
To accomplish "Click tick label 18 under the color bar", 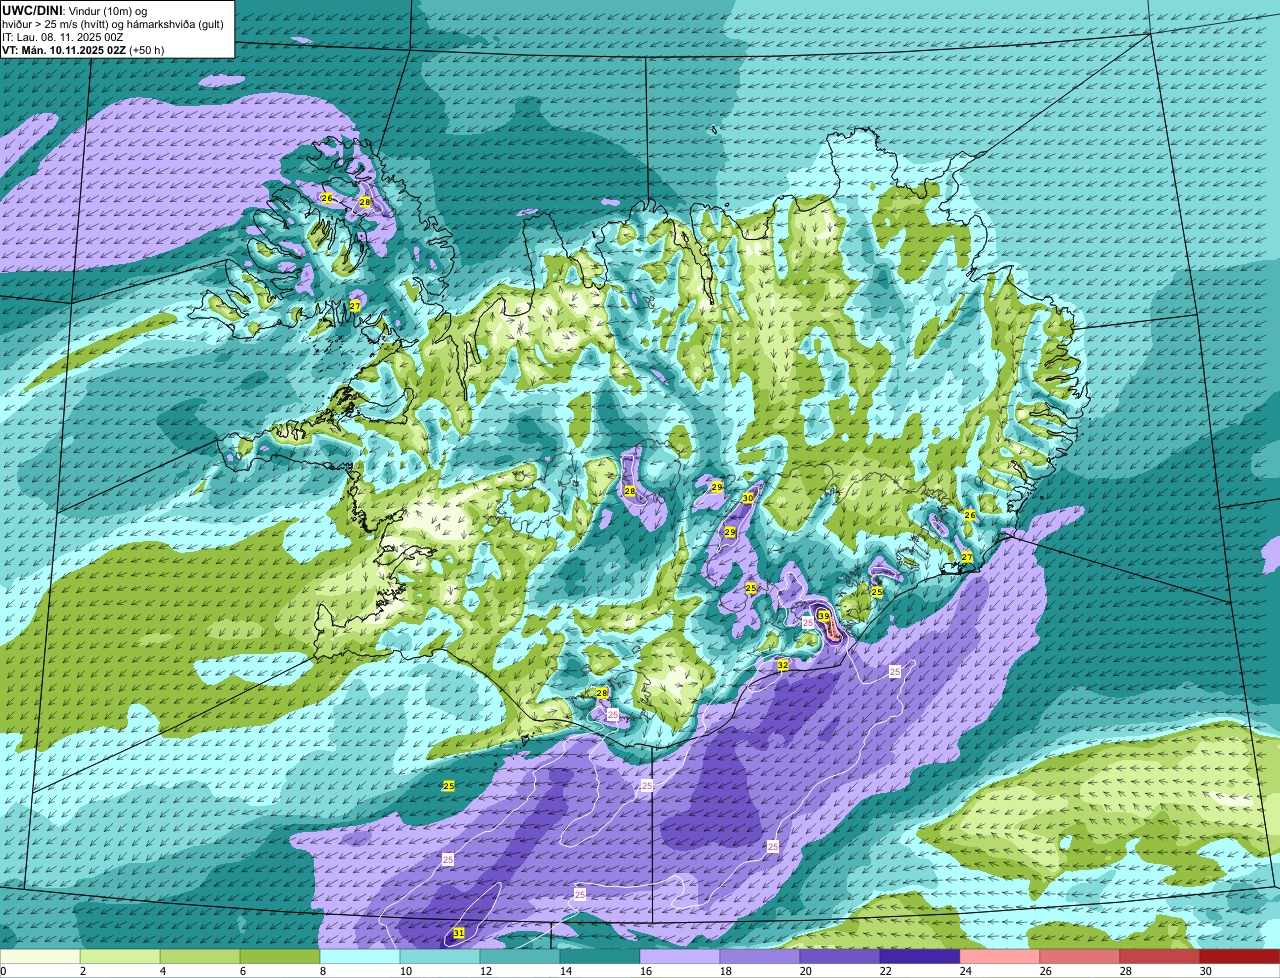I will point(726,971).
